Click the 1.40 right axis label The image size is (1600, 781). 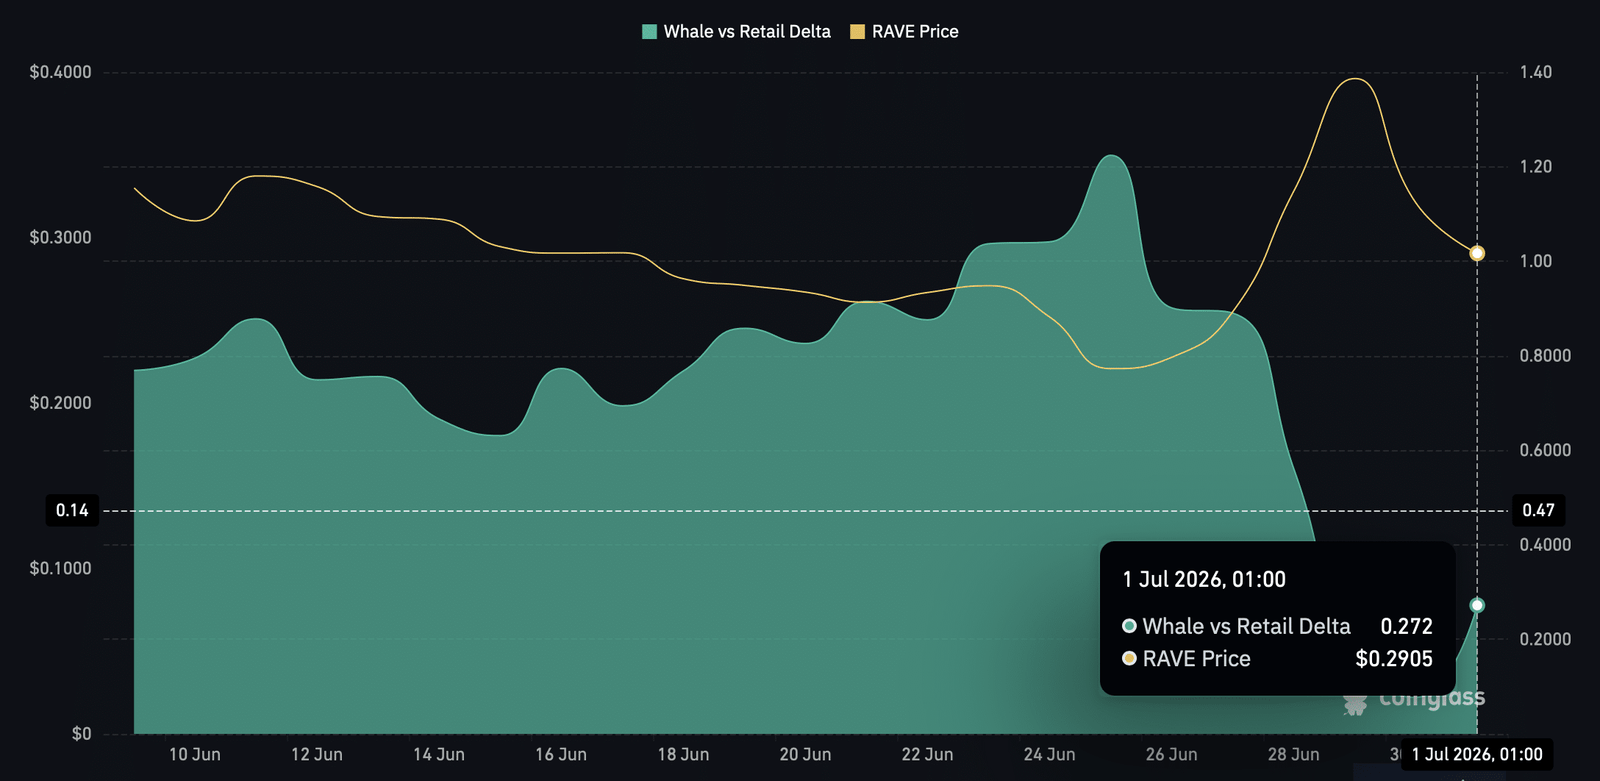point(1536,72)
